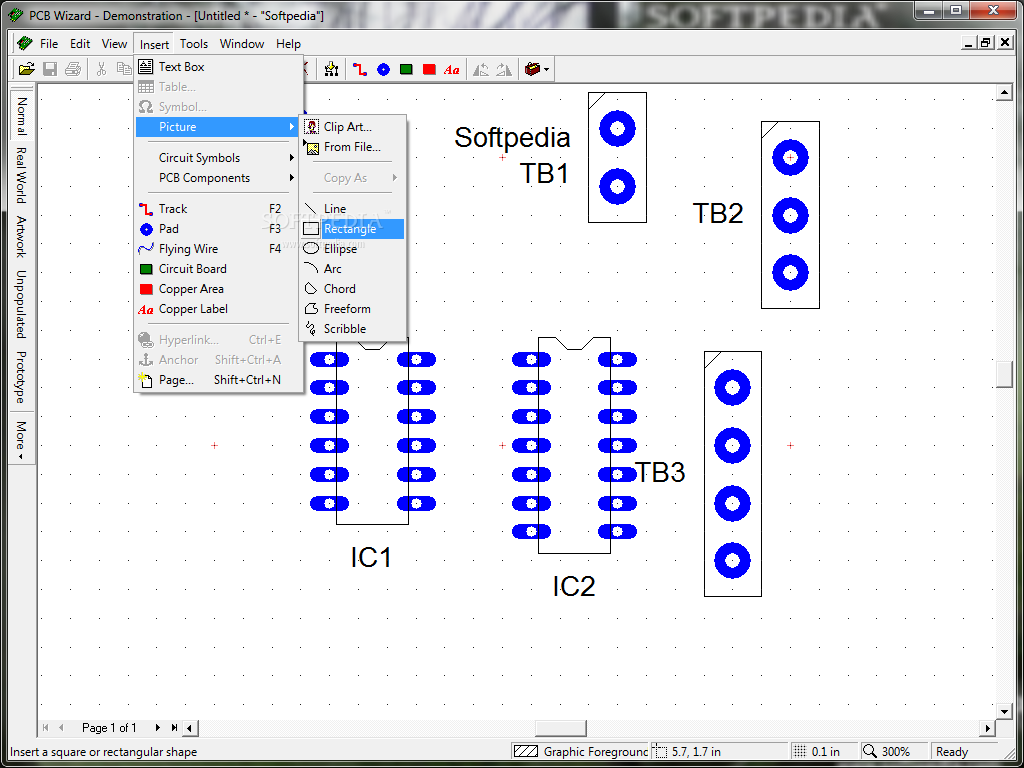Click the IC1 component label on the board

click(x=371, y=558)
